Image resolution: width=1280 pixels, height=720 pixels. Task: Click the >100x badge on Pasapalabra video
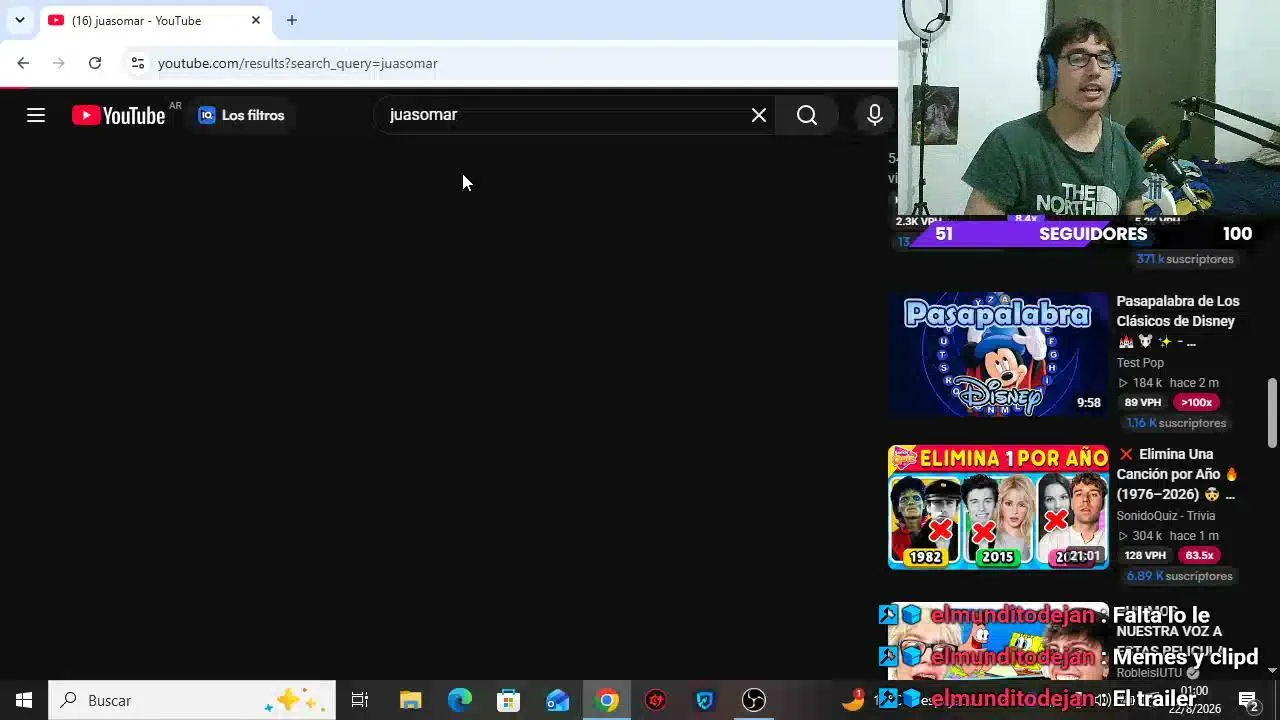click(x=1196, y=402)
